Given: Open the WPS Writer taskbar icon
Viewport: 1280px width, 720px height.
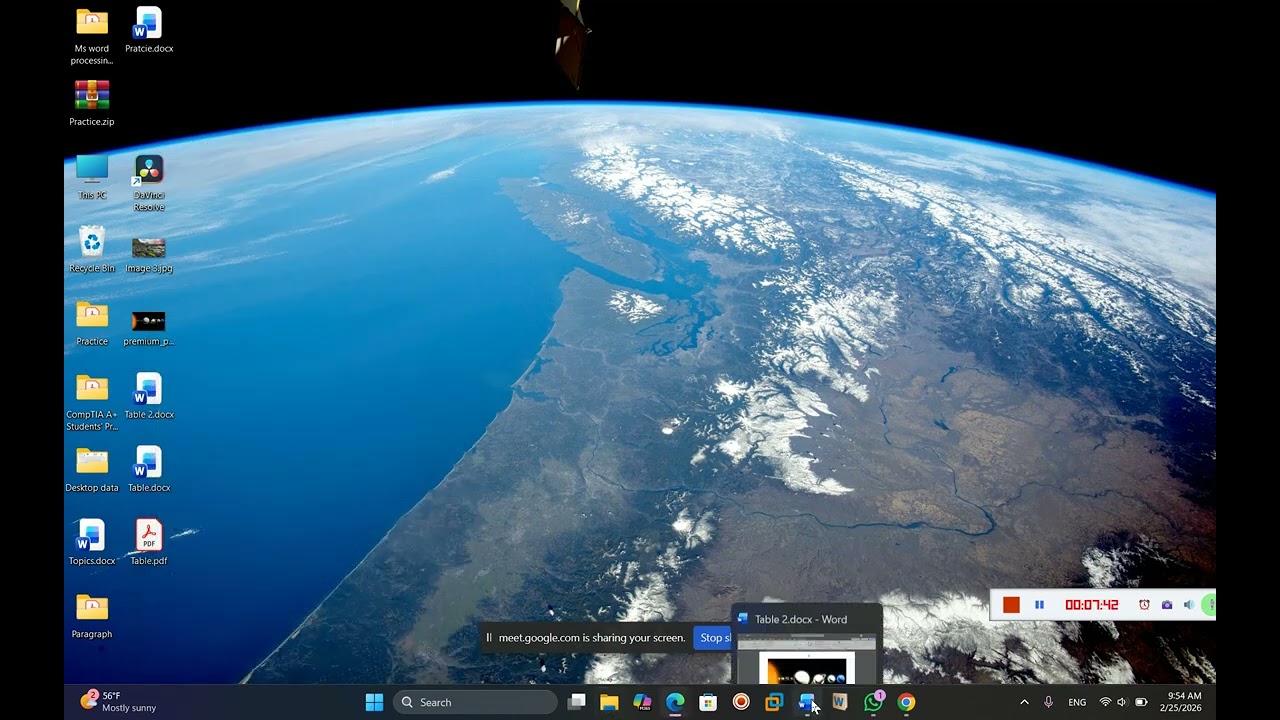Looking at the screenshot, I should point(840,702).
